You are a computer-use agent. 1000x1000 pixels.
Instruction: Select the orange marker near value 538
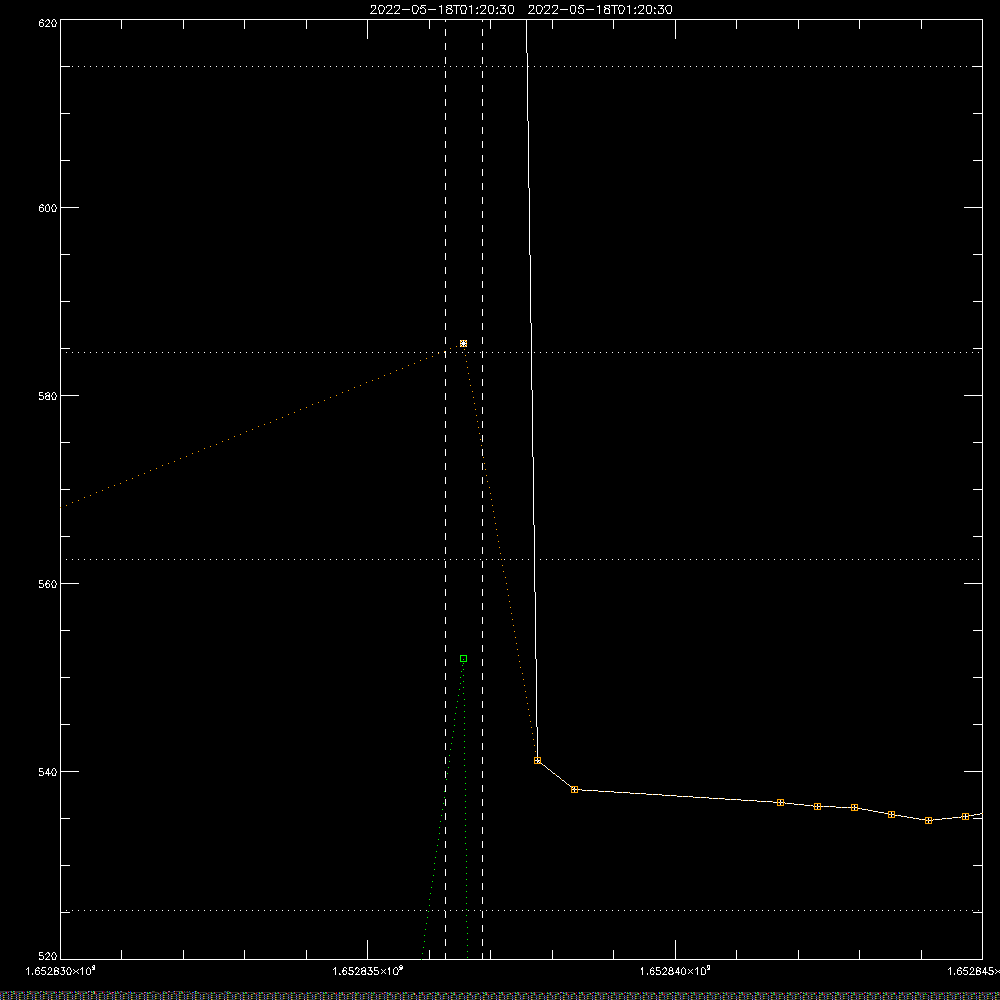point(575,790)
